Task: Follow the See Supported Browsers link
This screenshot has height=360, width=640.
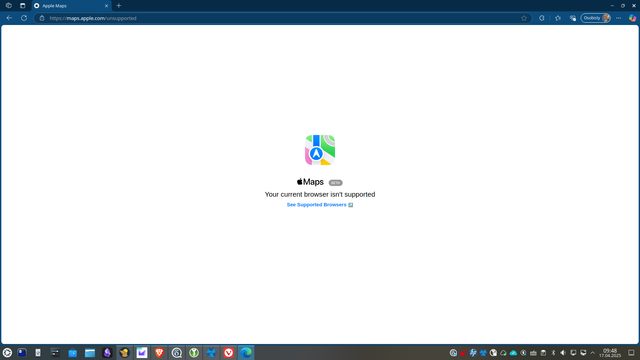Action: coord(320,204)
